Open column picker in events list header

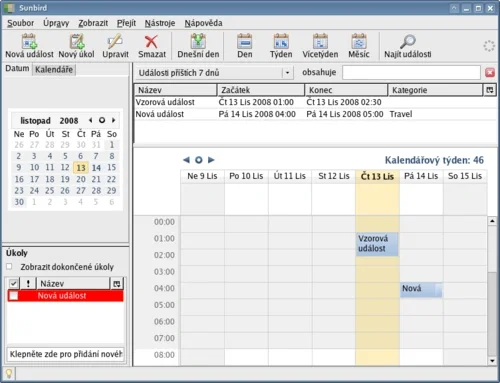(x=490, y=90)
